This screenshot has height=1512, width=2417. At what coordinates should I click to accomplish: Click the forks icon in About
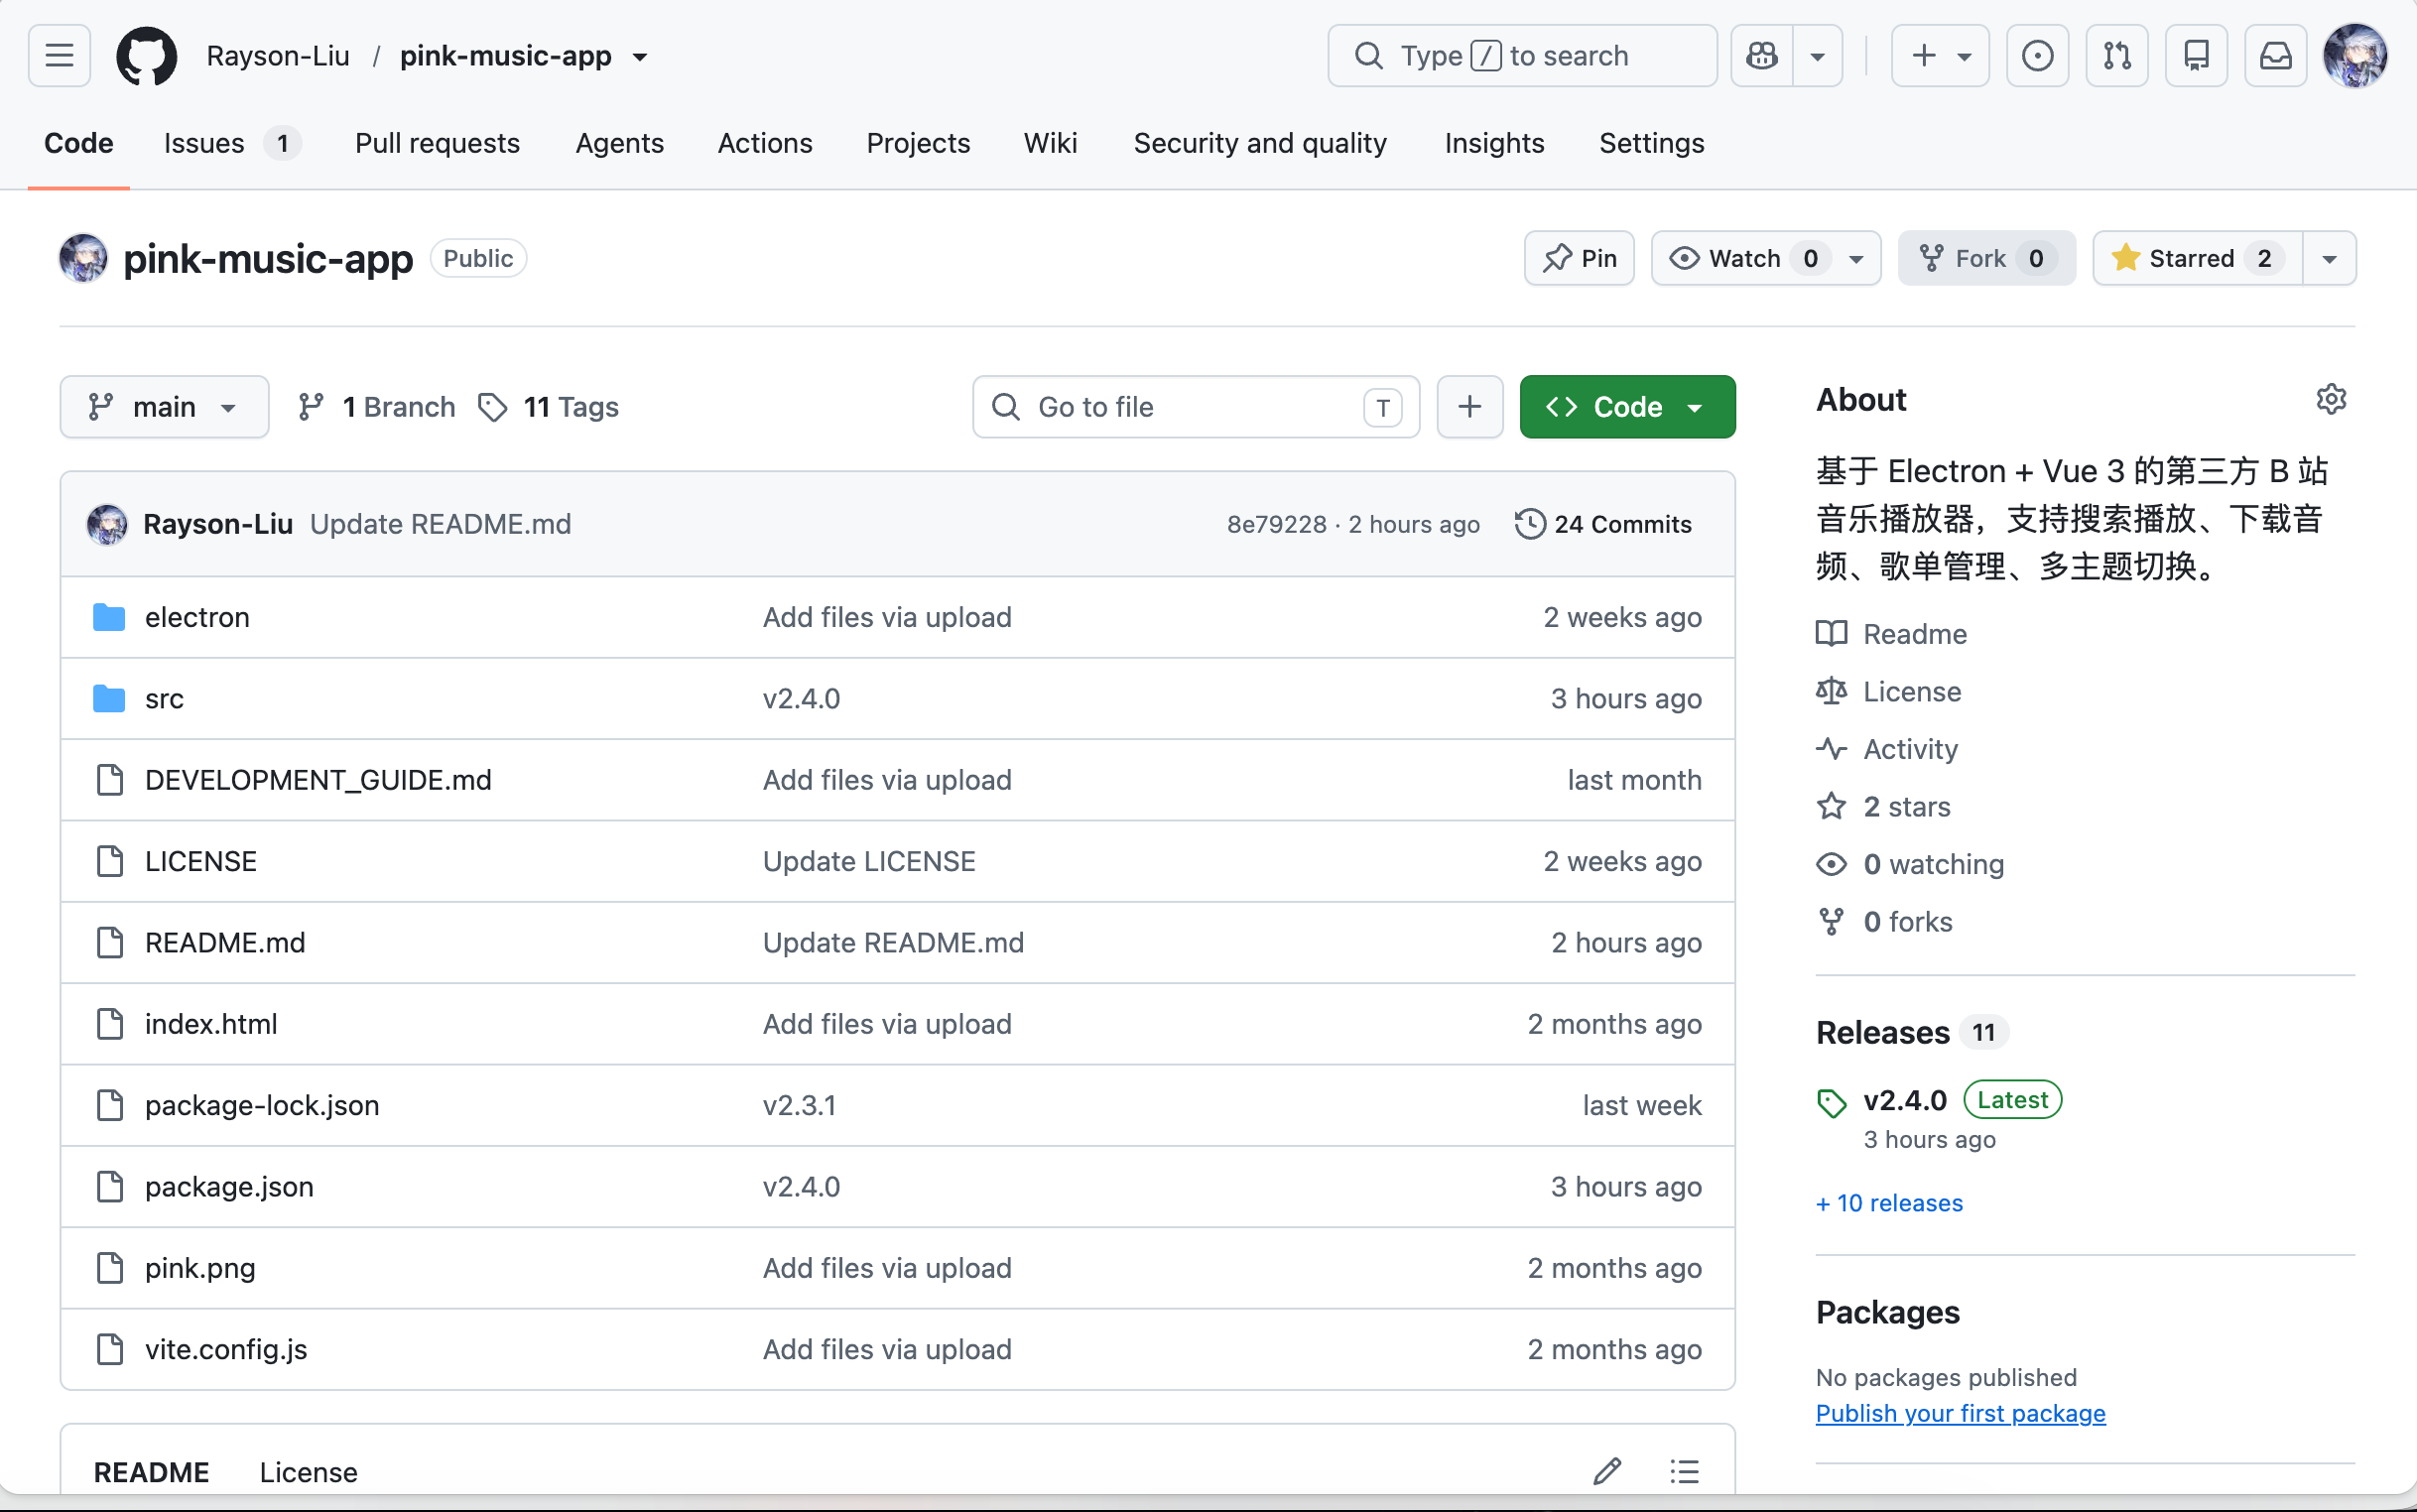(1831, 921)
